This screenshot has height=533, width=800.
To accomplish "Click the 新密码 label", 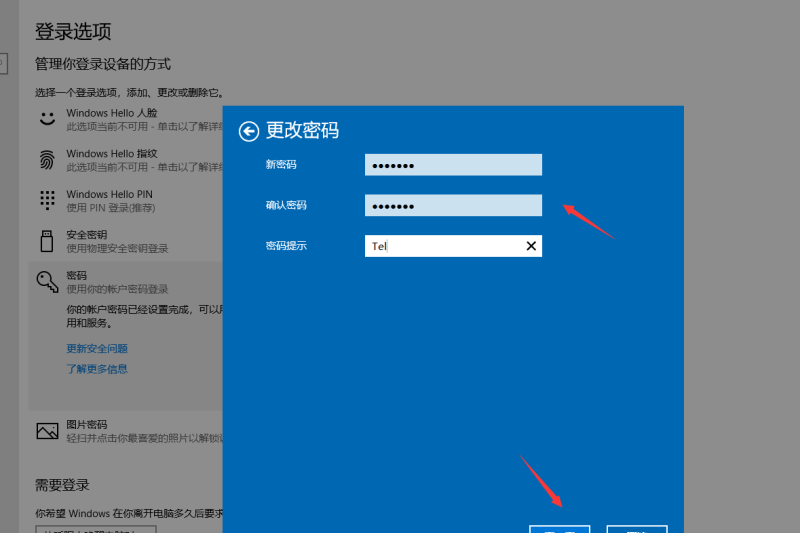I will pos(281,165).
